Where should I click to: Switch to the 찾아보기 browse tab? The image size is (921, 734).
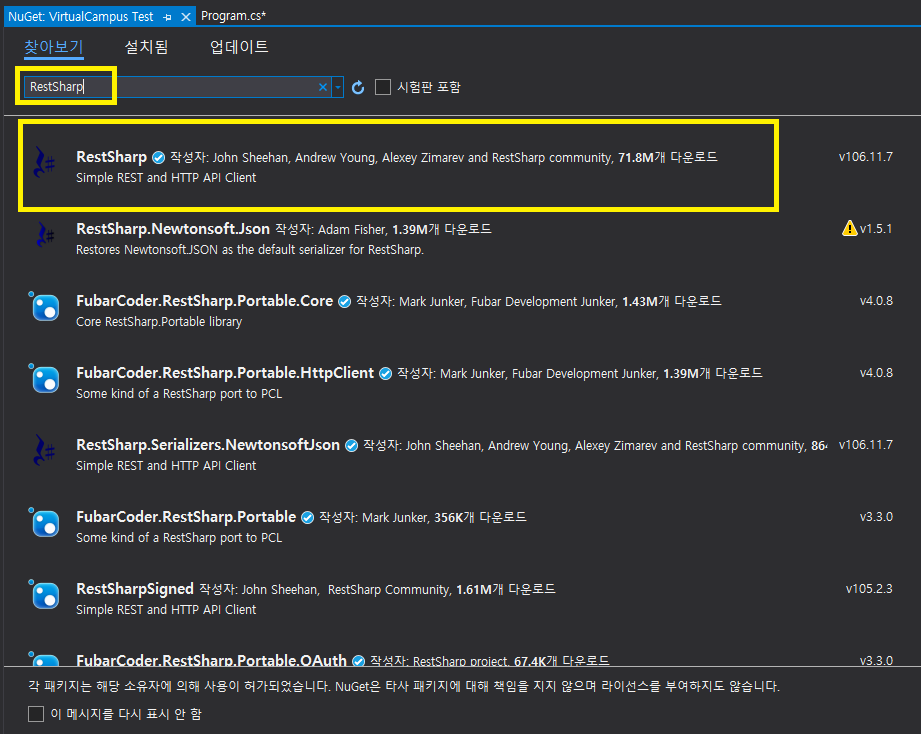pyautogui.click(x=54, y=47)
